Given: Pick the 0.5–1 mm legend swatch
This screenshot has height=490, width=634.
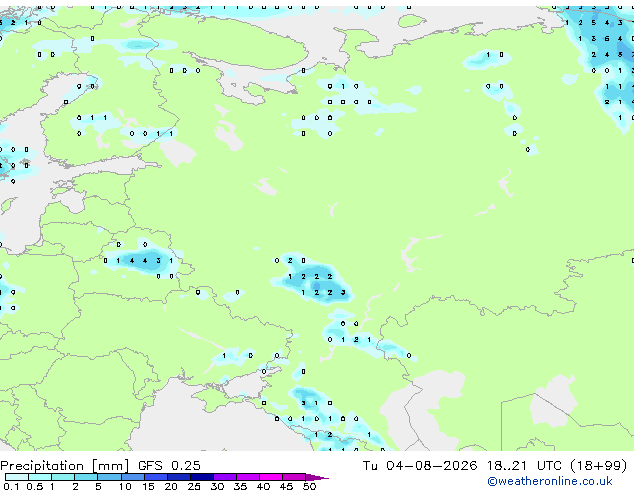Looking at the screenshot, I should tap(40, 477).
